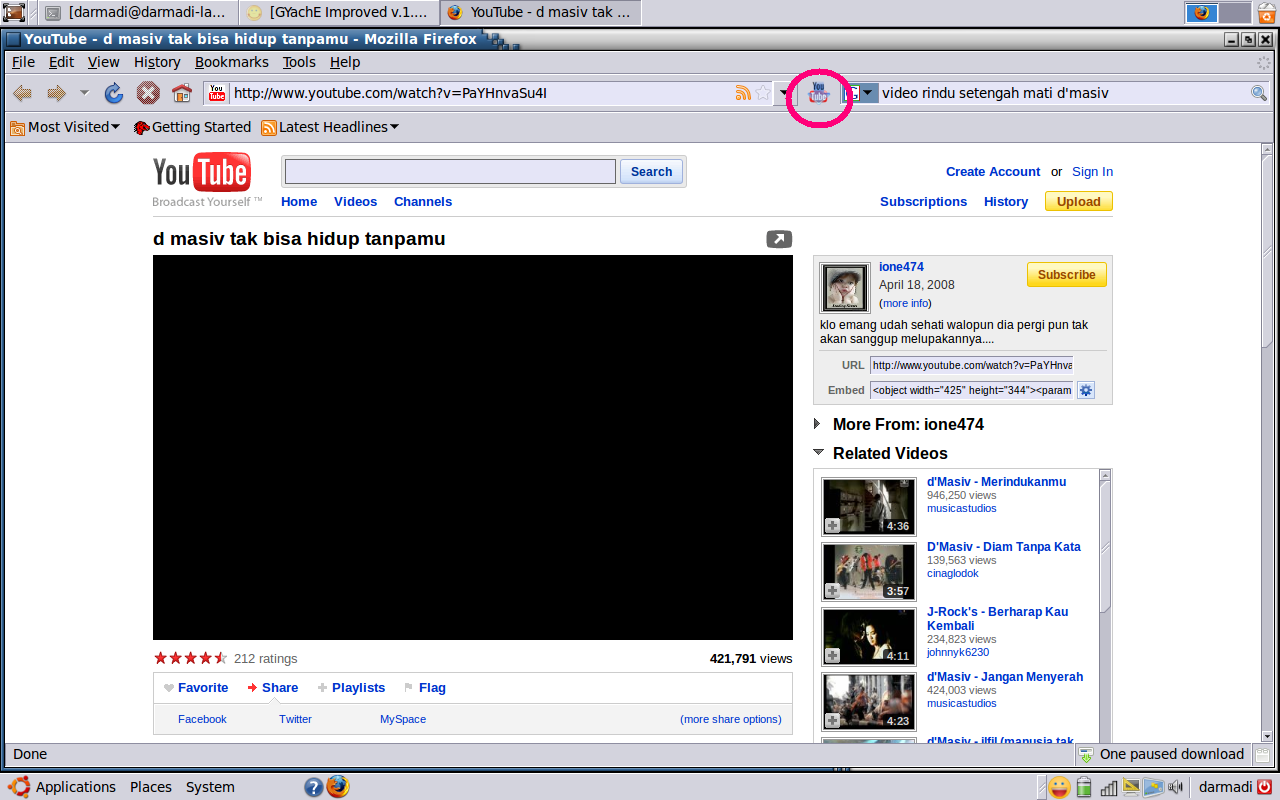Reload the page with the refresh icon
Image resolution: width=1280 pixels, height=800 pixels.
pos(114,93)
